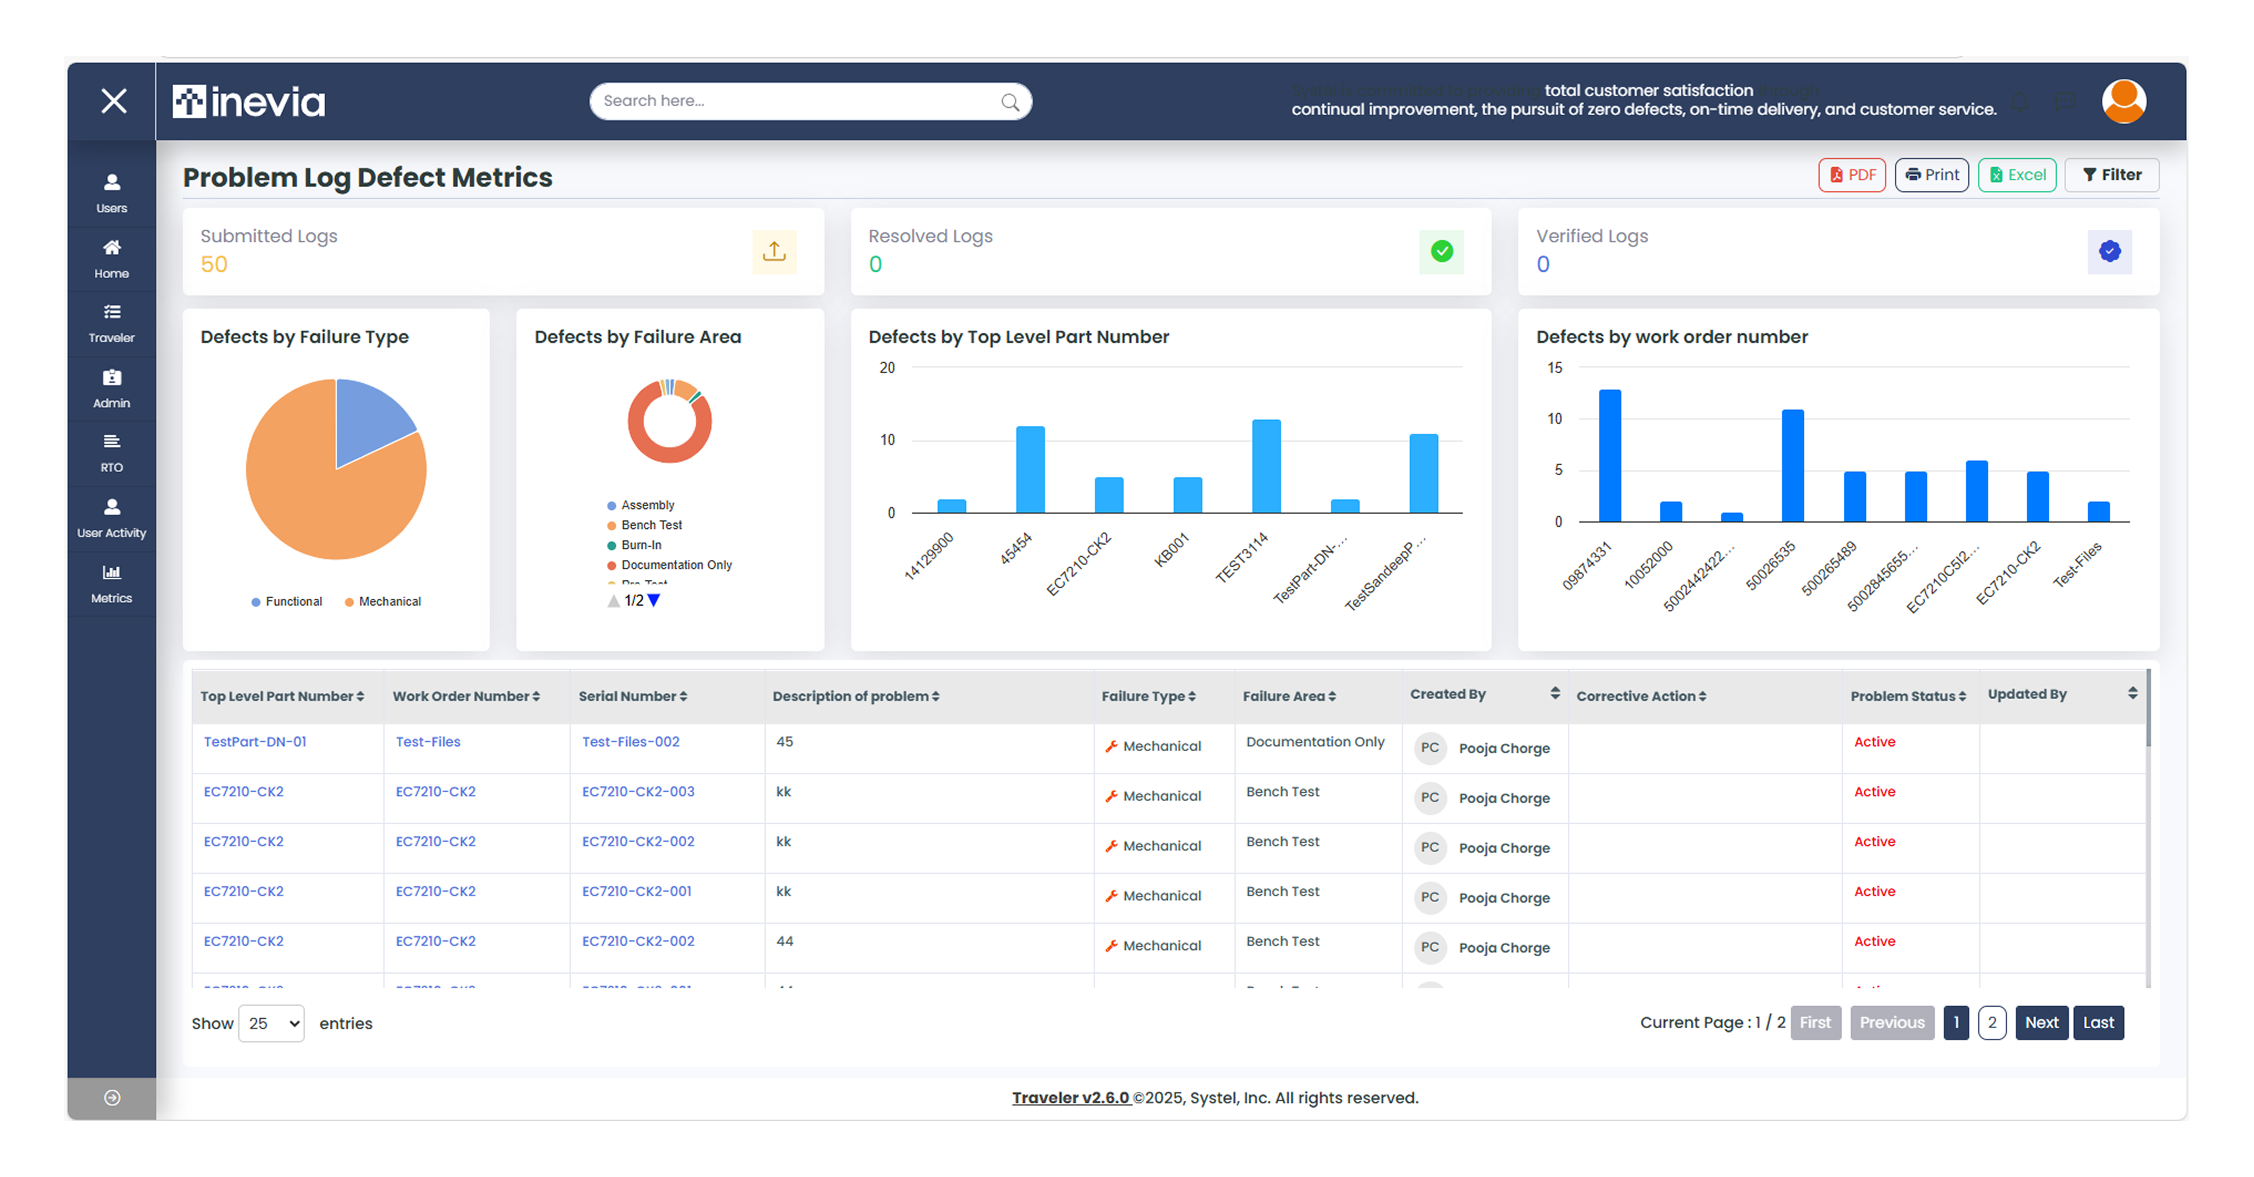This screenshot has width=2254, height=1177.
Task: Click the search magnifier icon
Action: point(1010,102)
